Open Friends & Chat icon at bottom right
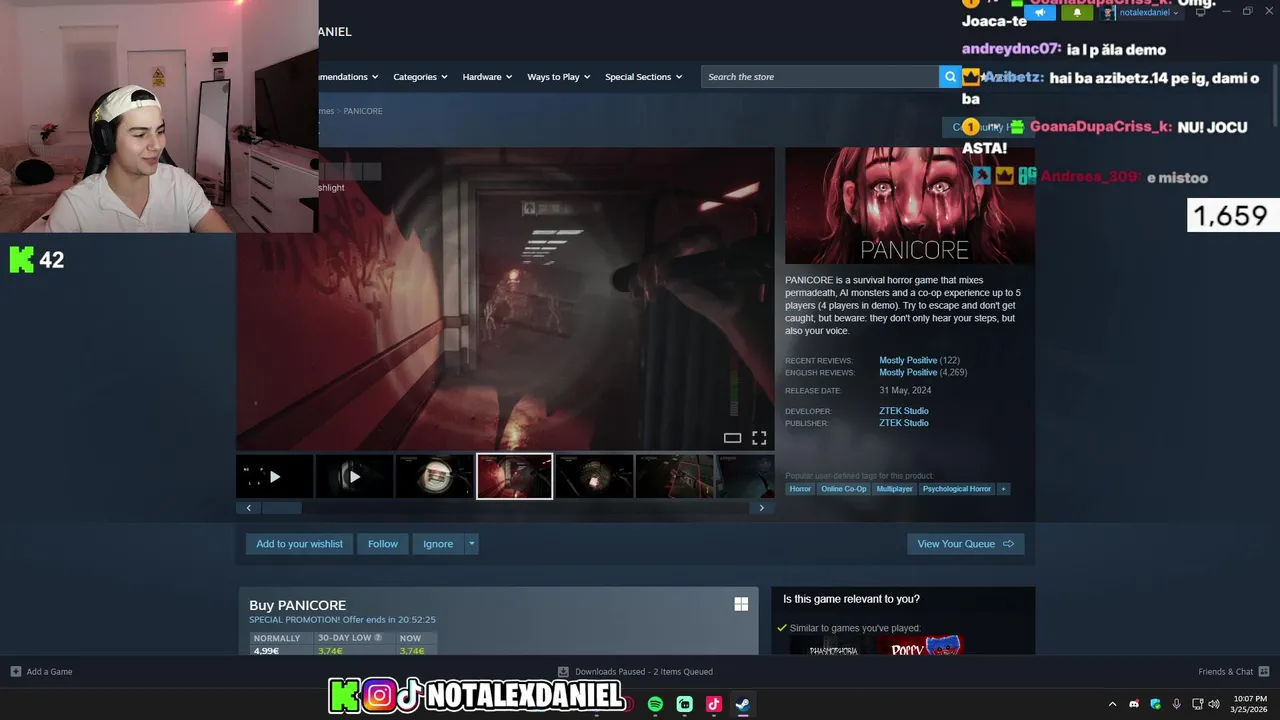This screenshot has height=720, width=1280. [1264, 671]
